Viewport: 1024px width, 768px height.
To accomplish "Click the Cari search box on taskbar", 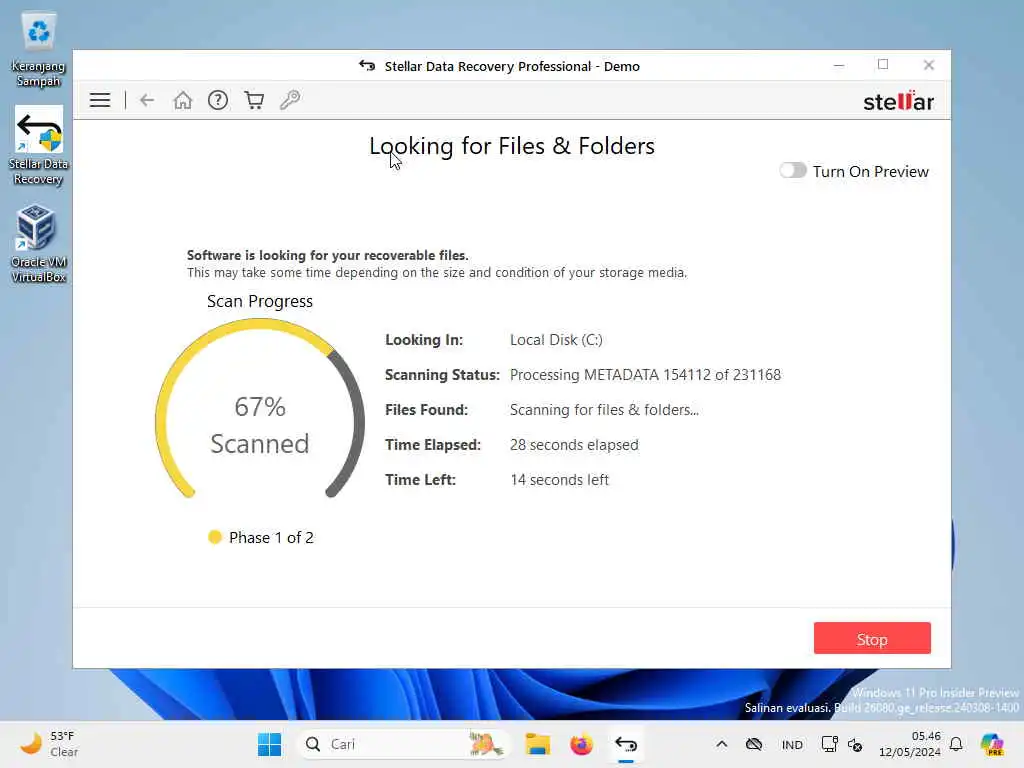I will coord(403,744).
